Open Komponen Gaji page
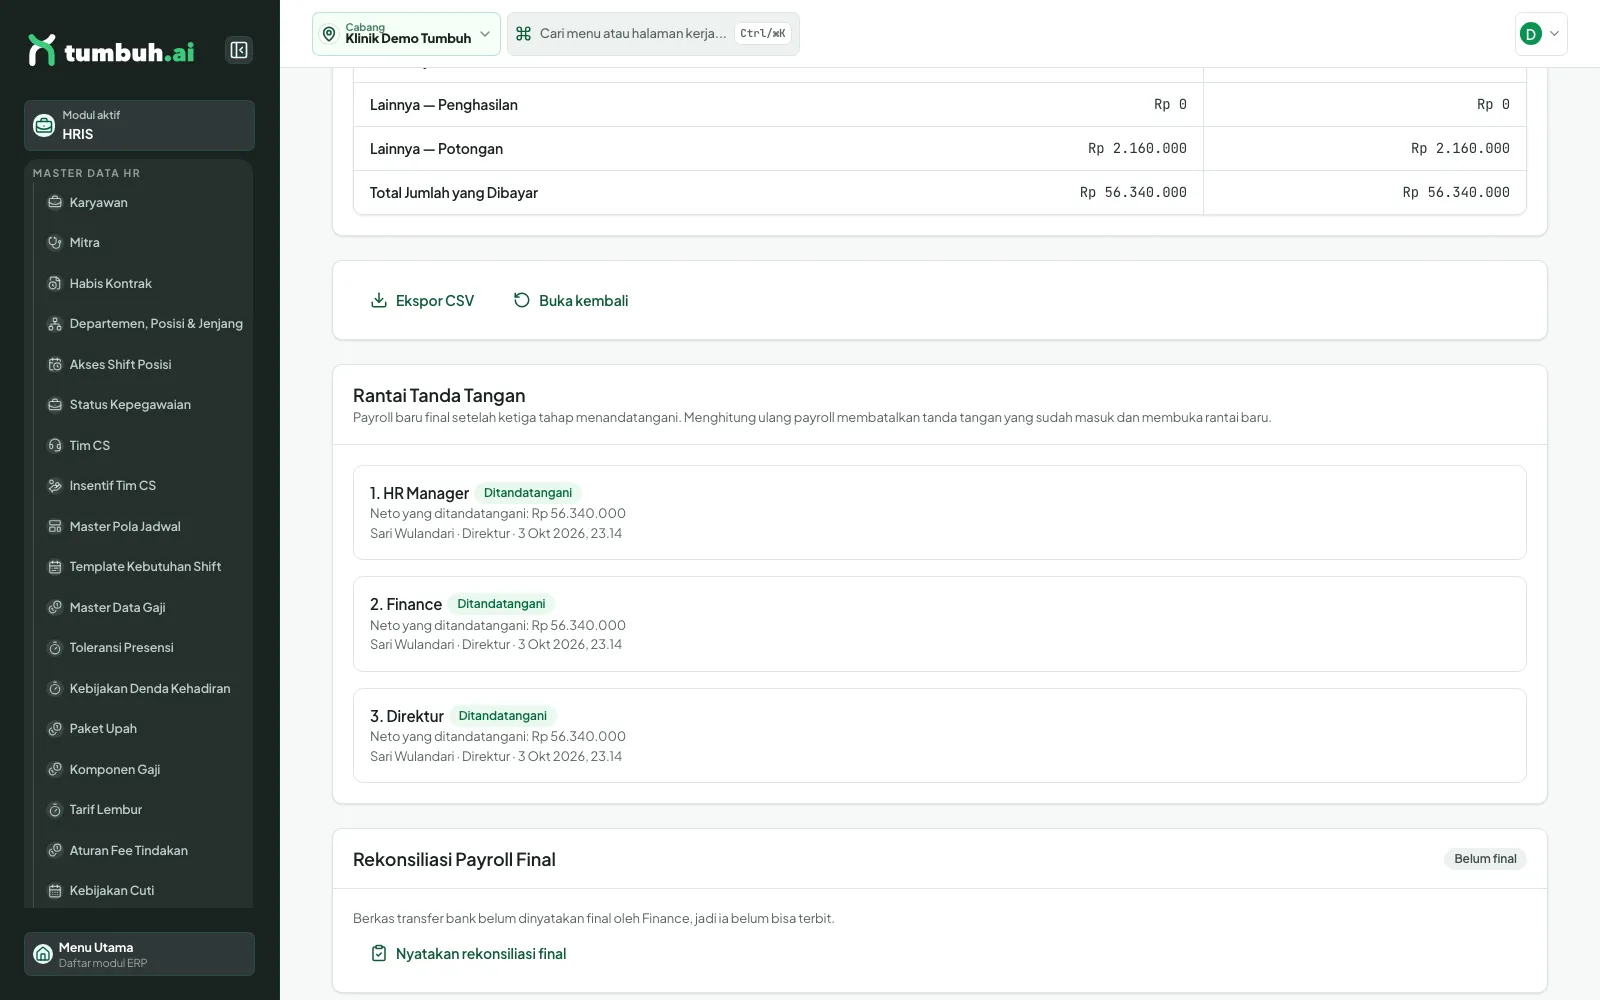 144,769
